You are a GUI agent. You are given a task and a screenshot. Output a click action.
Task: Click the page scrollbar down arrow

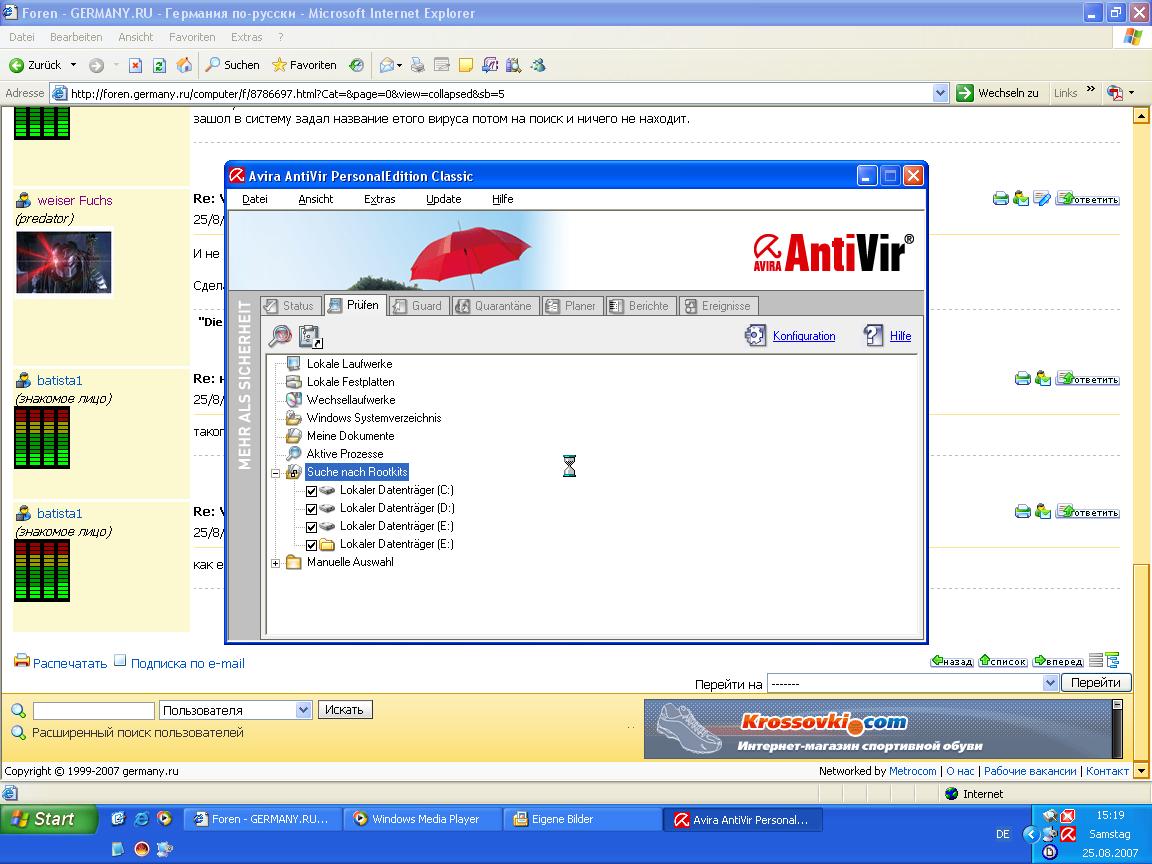(1141, 771)
